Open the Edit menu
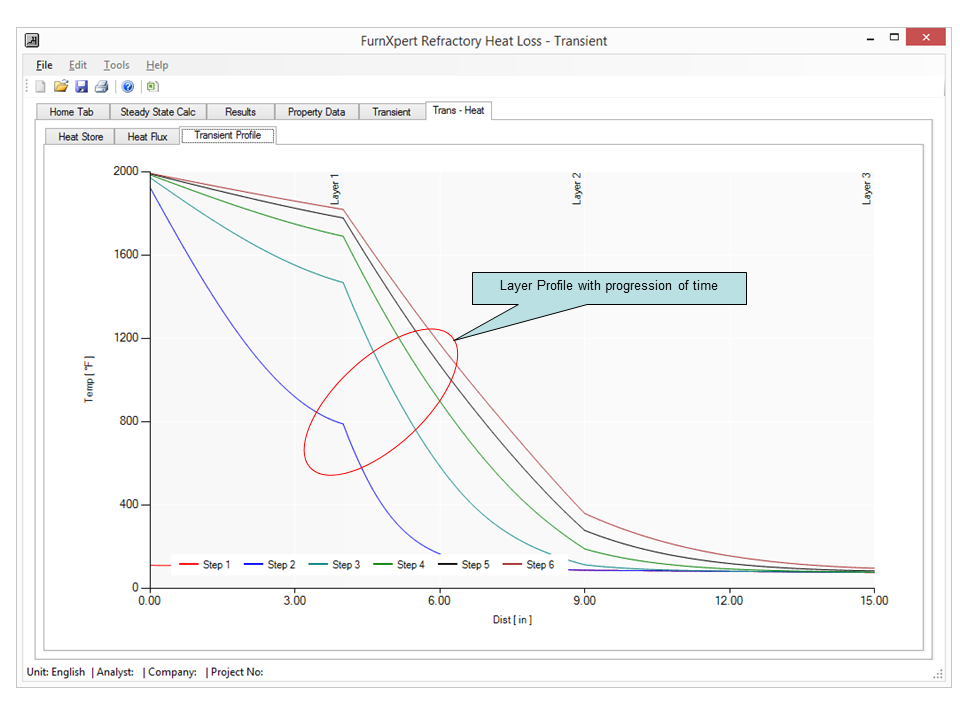The height and width of the screenshot is (720, 960). 78,65
